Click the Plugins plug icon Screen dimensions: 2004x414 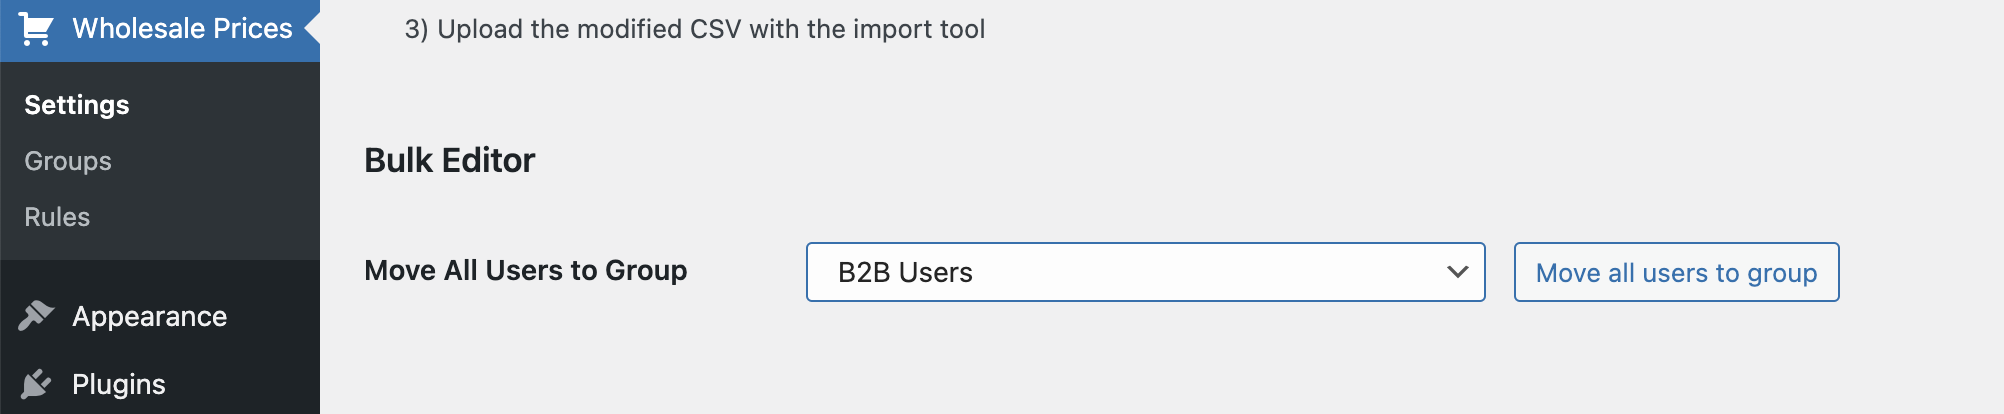coord(36,384)
